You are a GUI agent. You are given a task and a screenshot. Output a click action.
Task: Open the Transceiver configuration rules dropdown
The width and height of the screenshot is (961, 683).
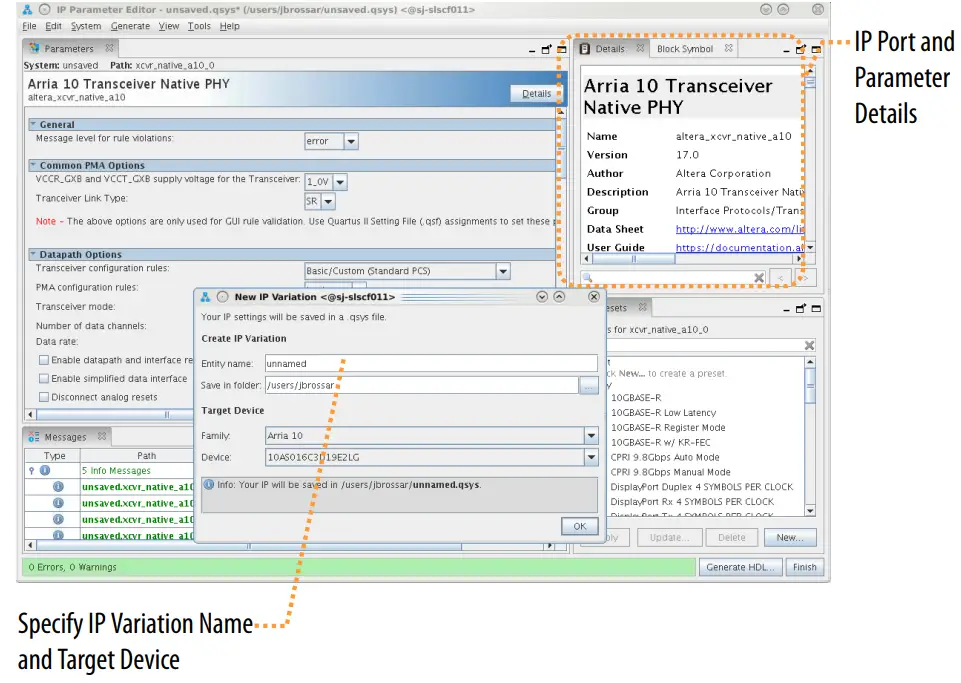(504, 270)
